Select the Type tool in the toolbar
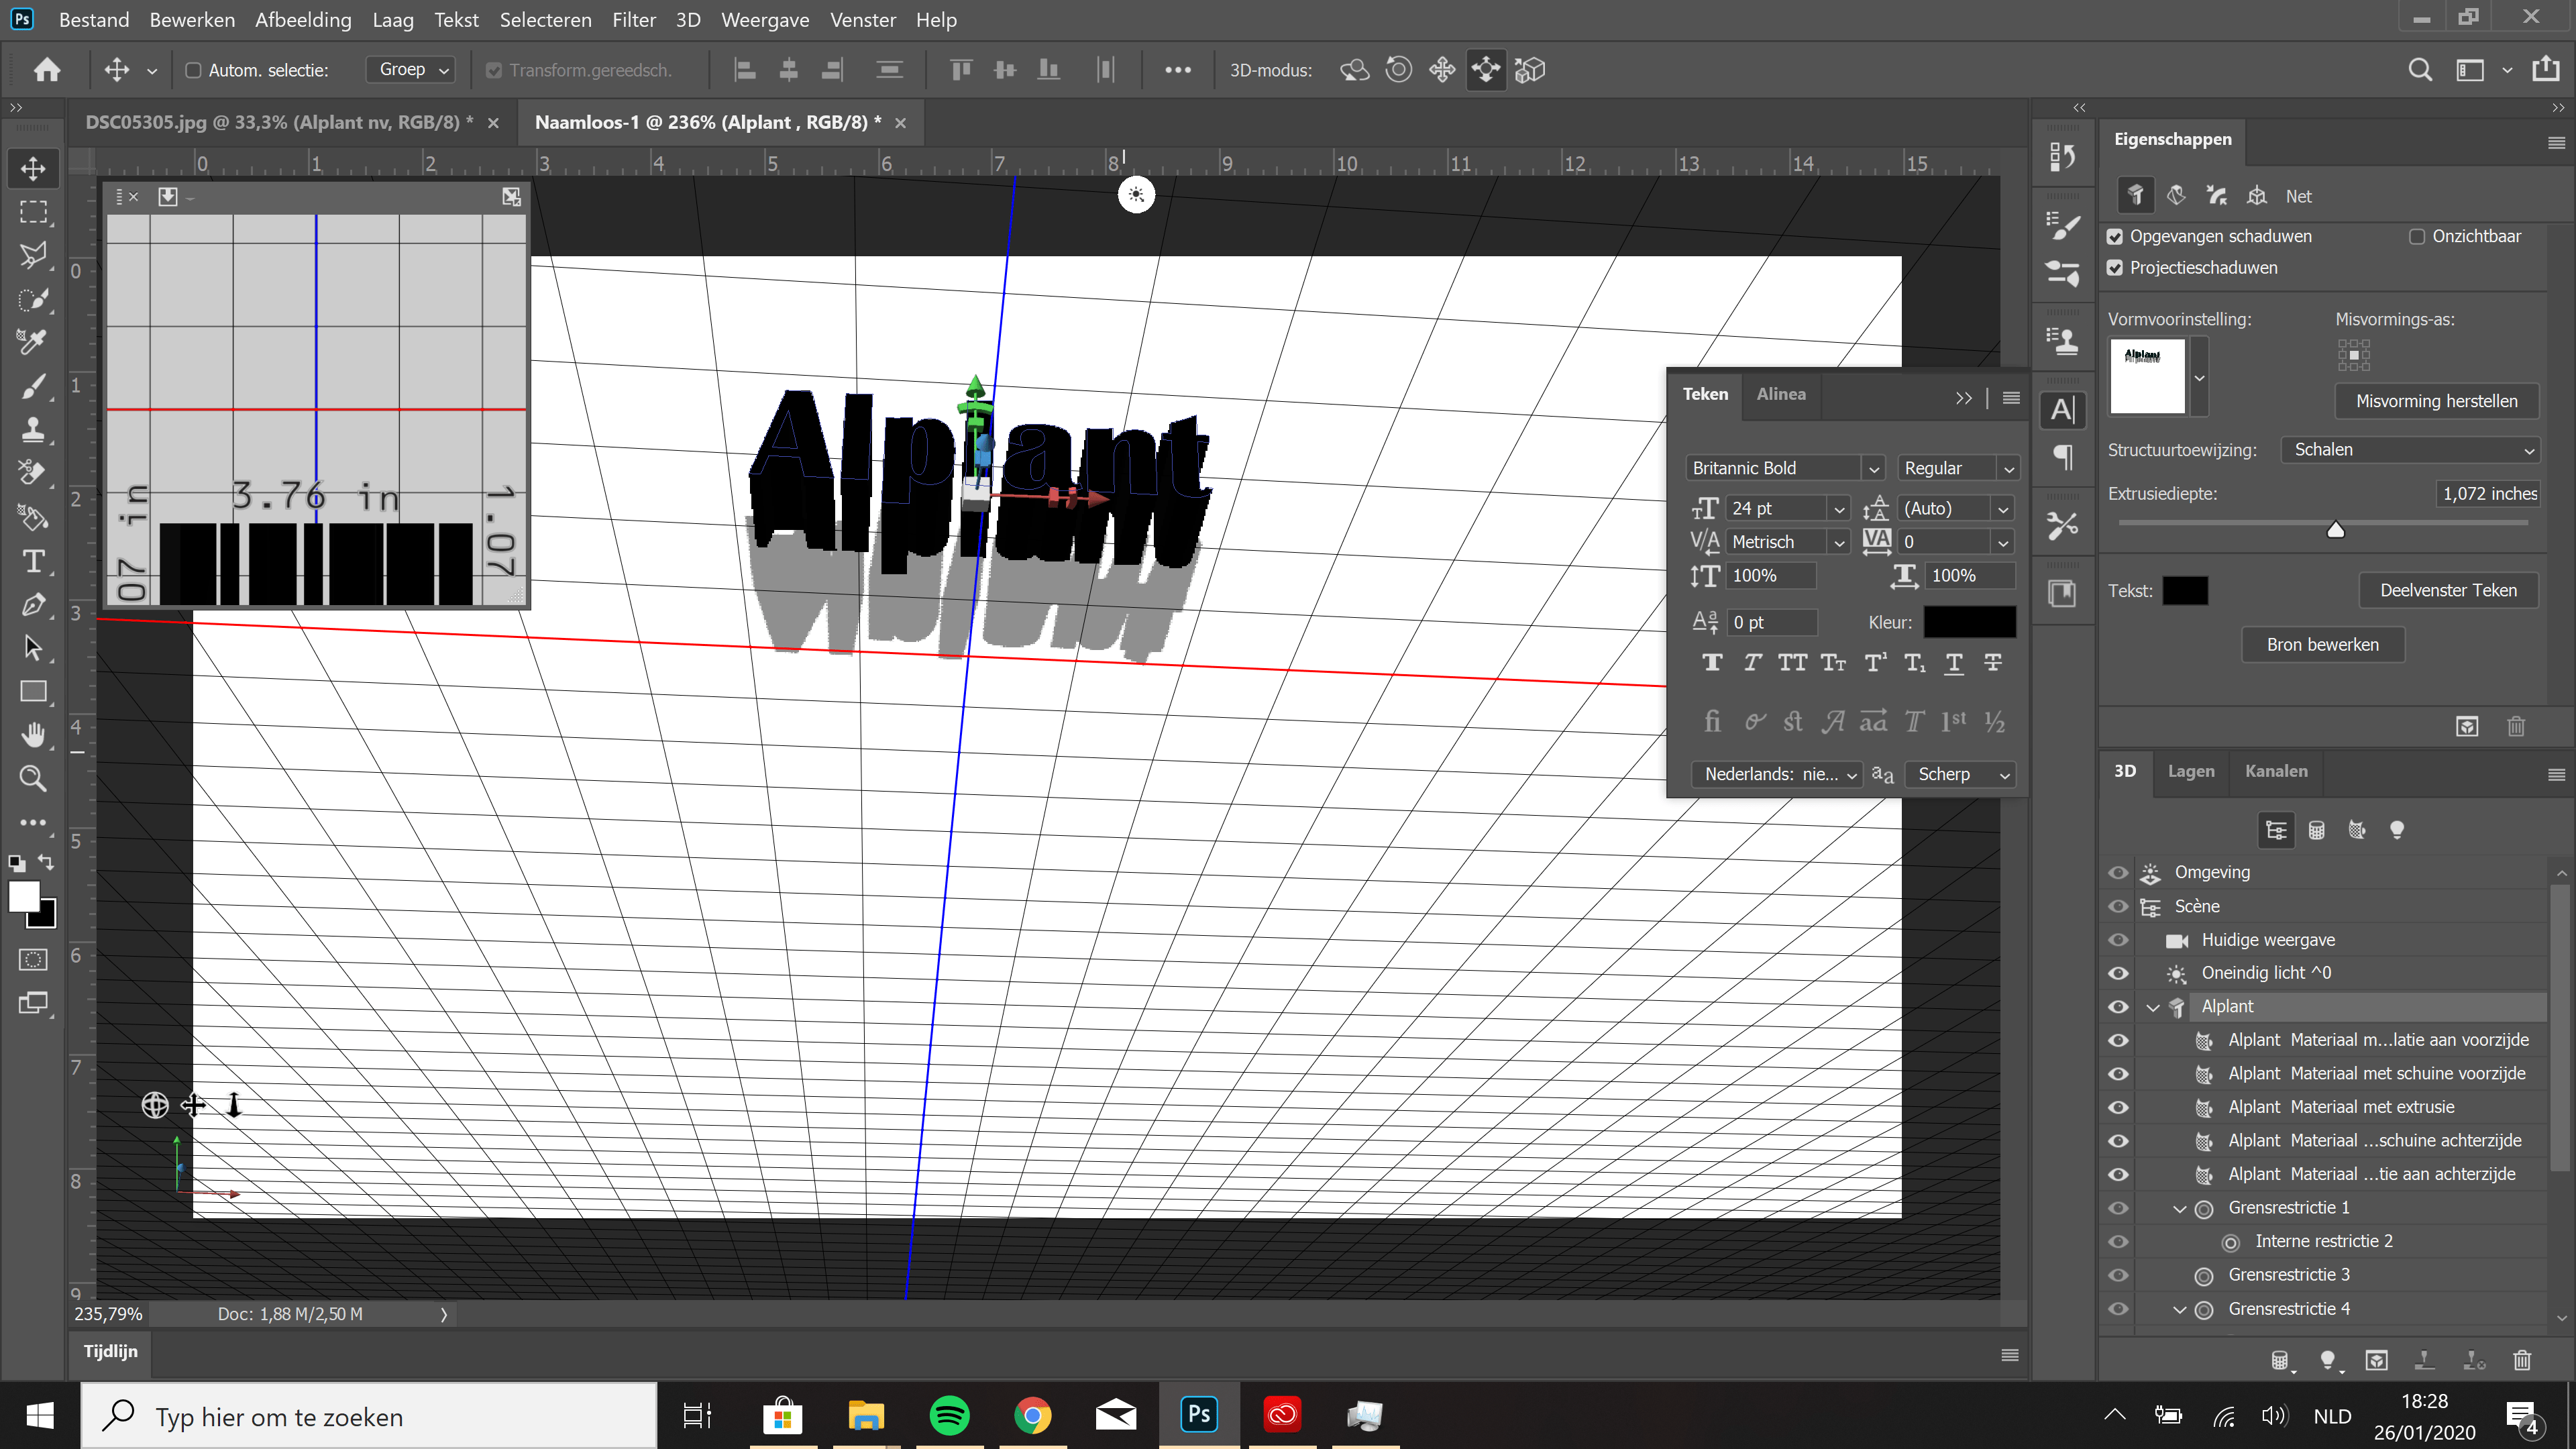 pos(33,561)
